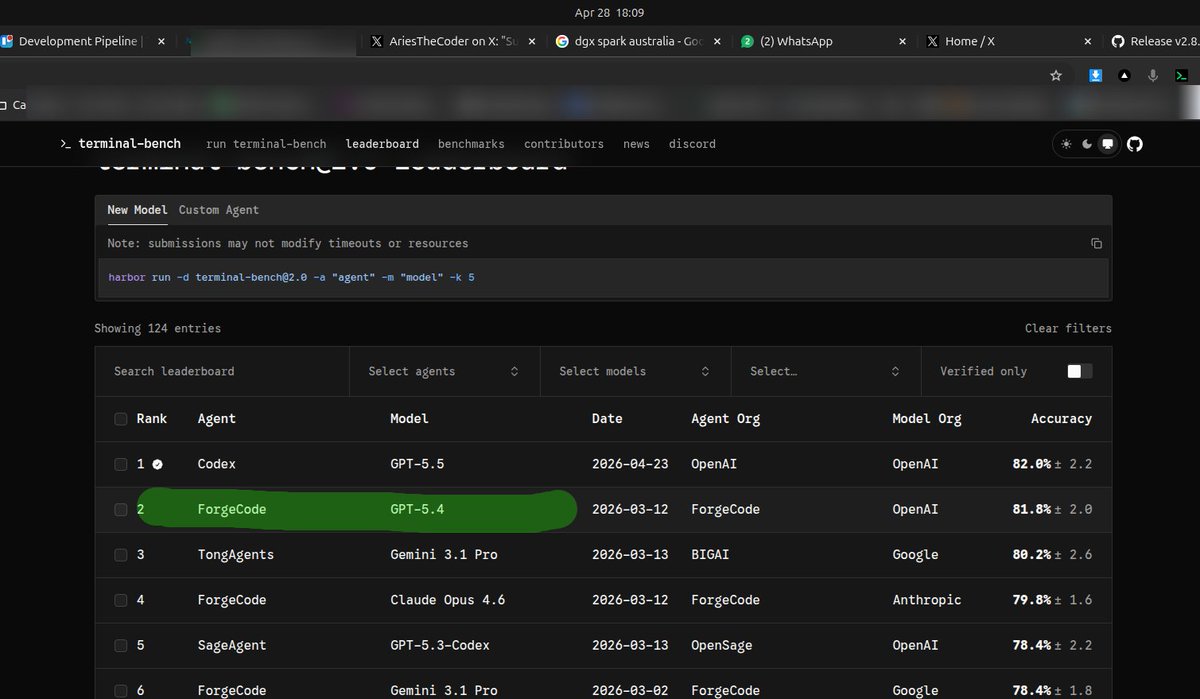Screen dimensions: 1200x699
Task: Open run terminal-bench nav link
Action: pos(266,144)
